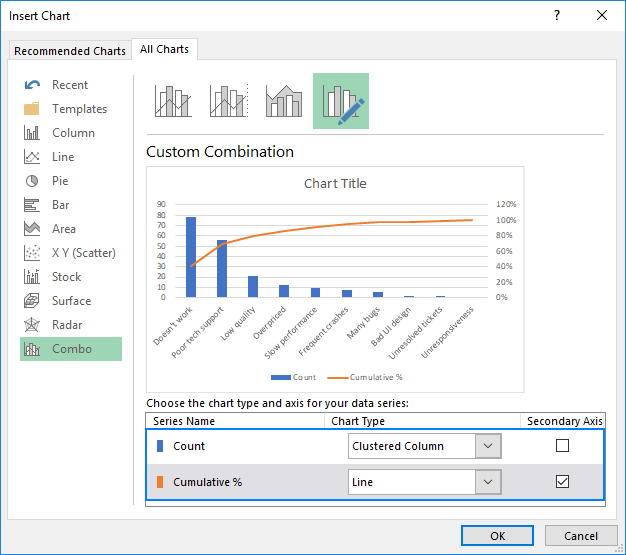Select Clustered Column - Line combo icon
This screenshot has width=626, height=555.
tap(173, 101)
